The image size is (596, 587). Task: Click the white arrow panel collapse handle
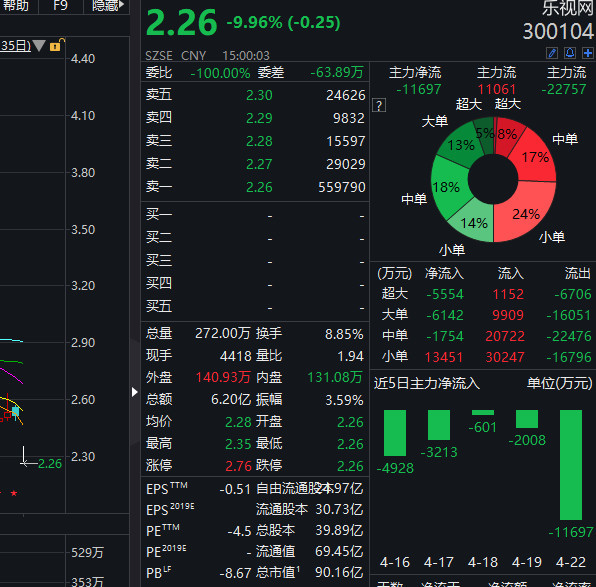tap(134, 392)
